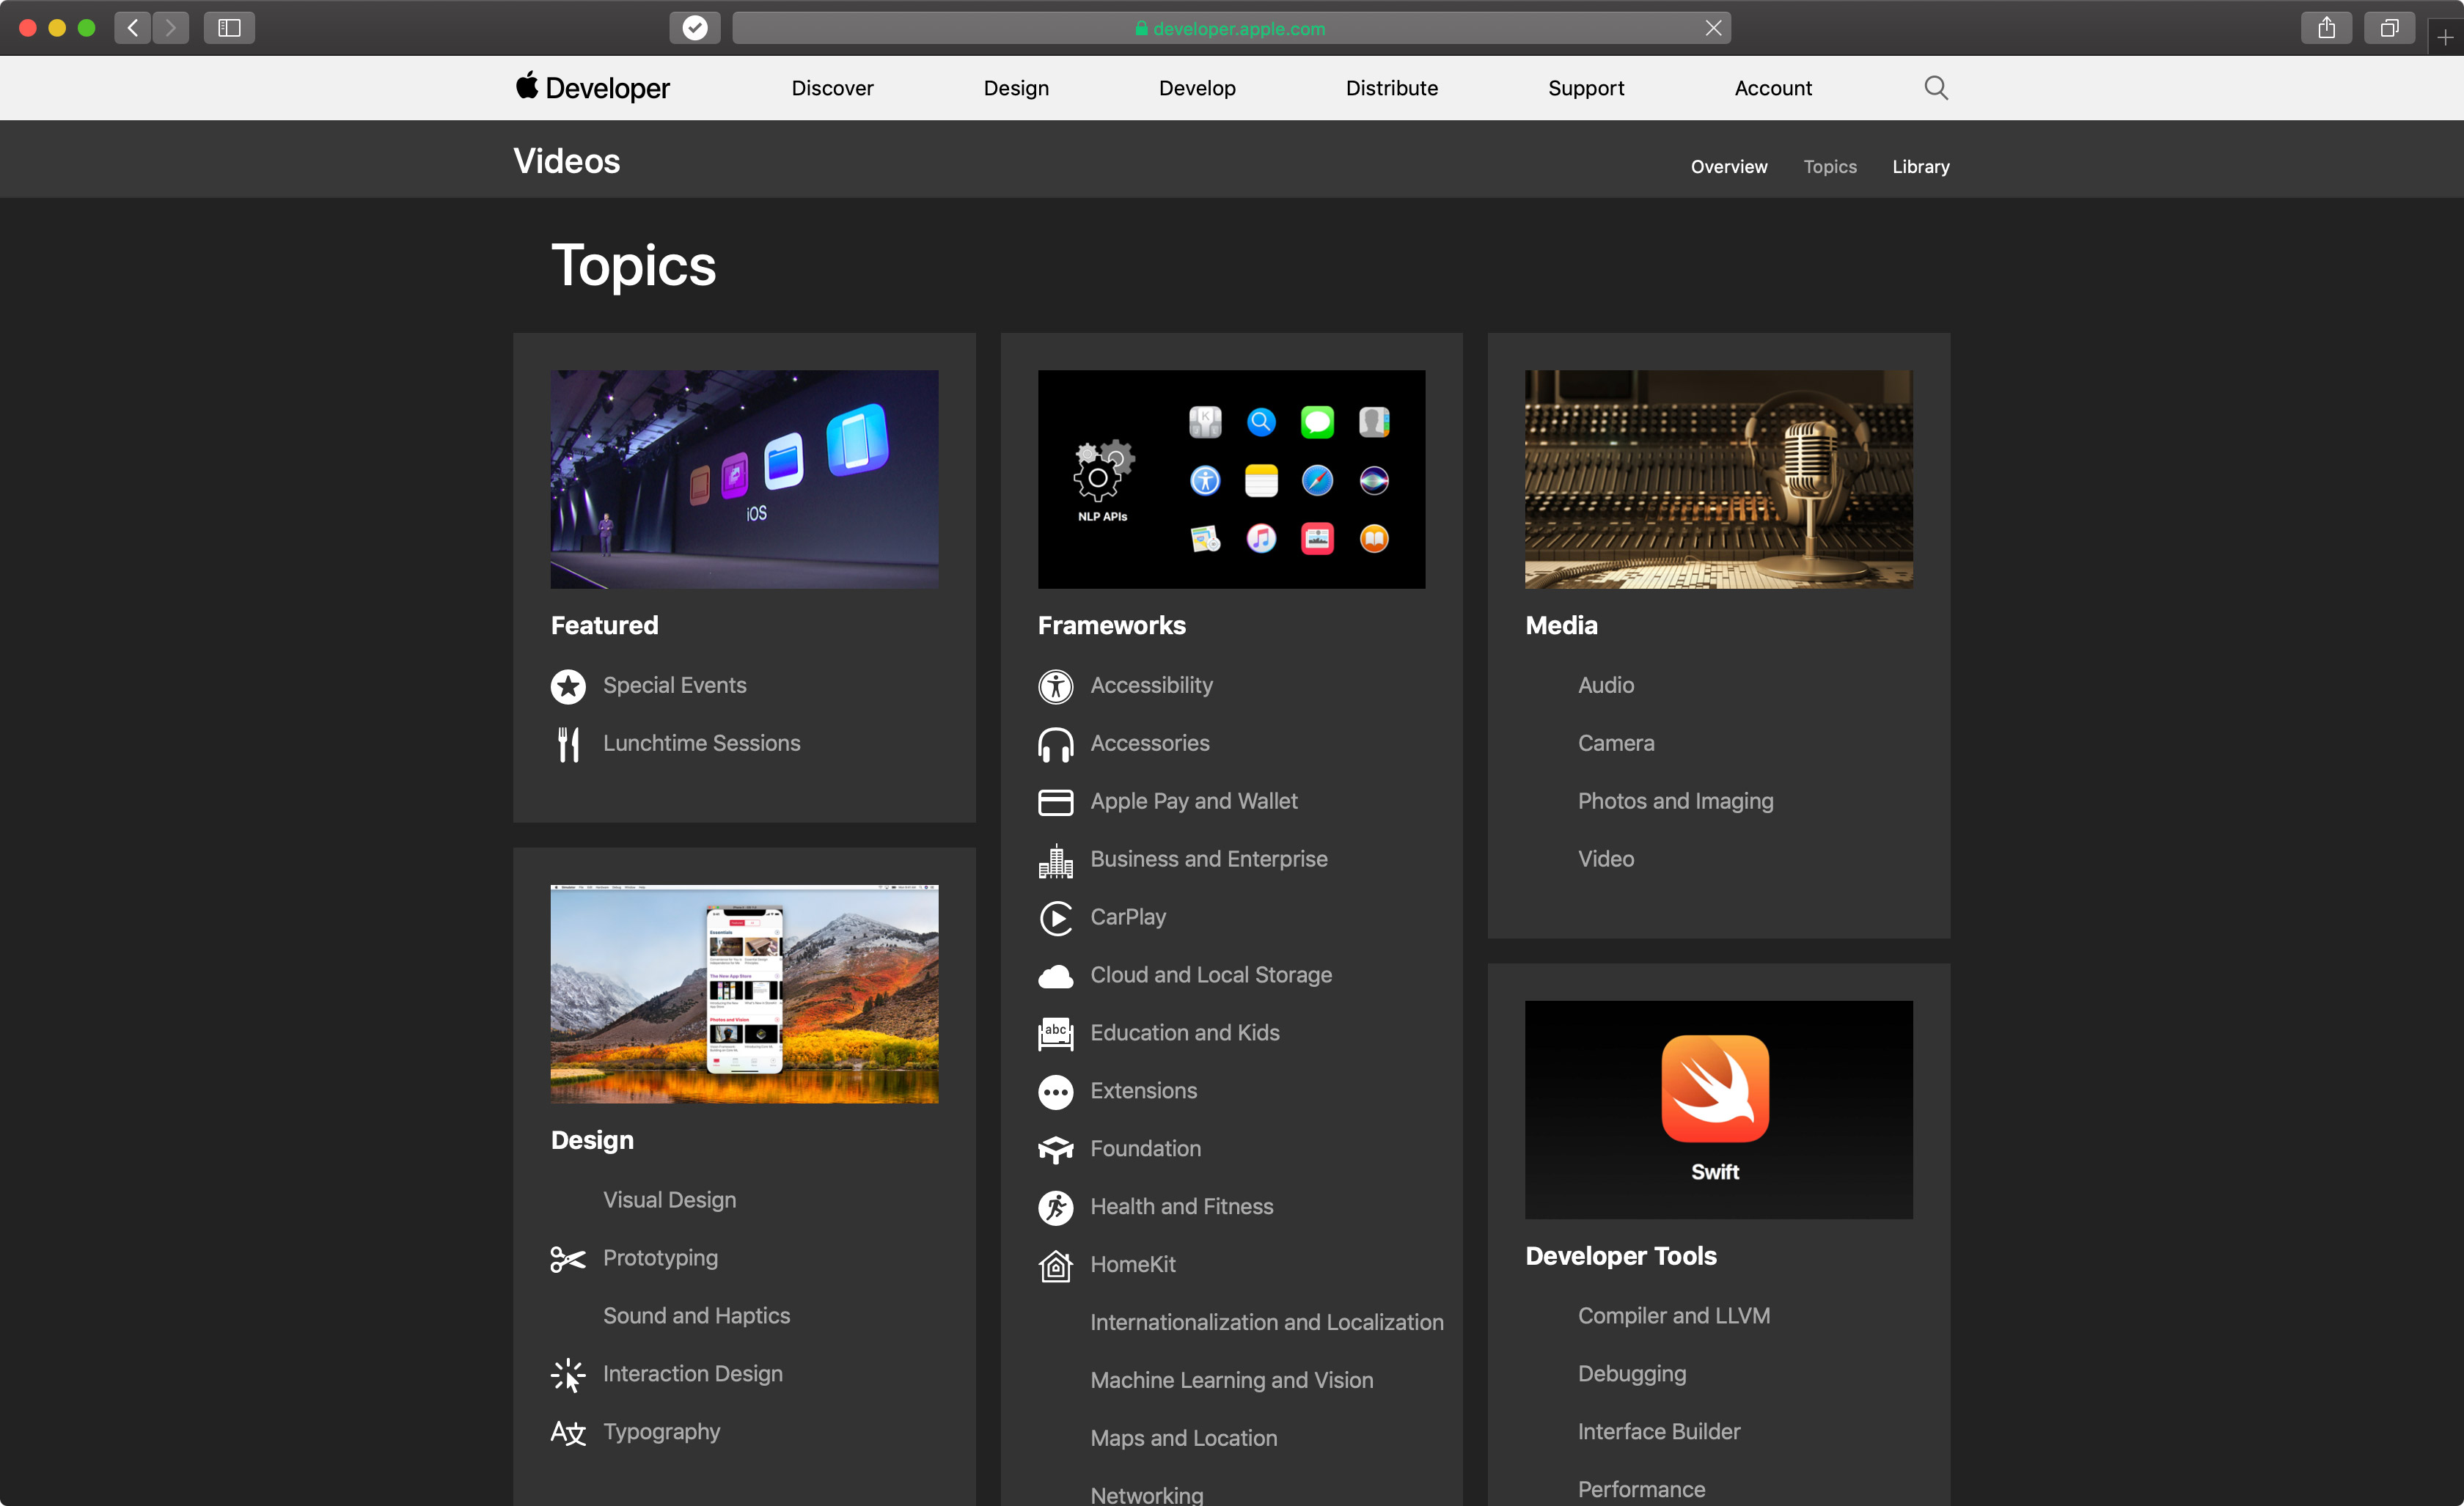This screenshot has width=2464, height=1506.
Task: Click the HomeKit house icon
Action: [x=1055, y=1265]
